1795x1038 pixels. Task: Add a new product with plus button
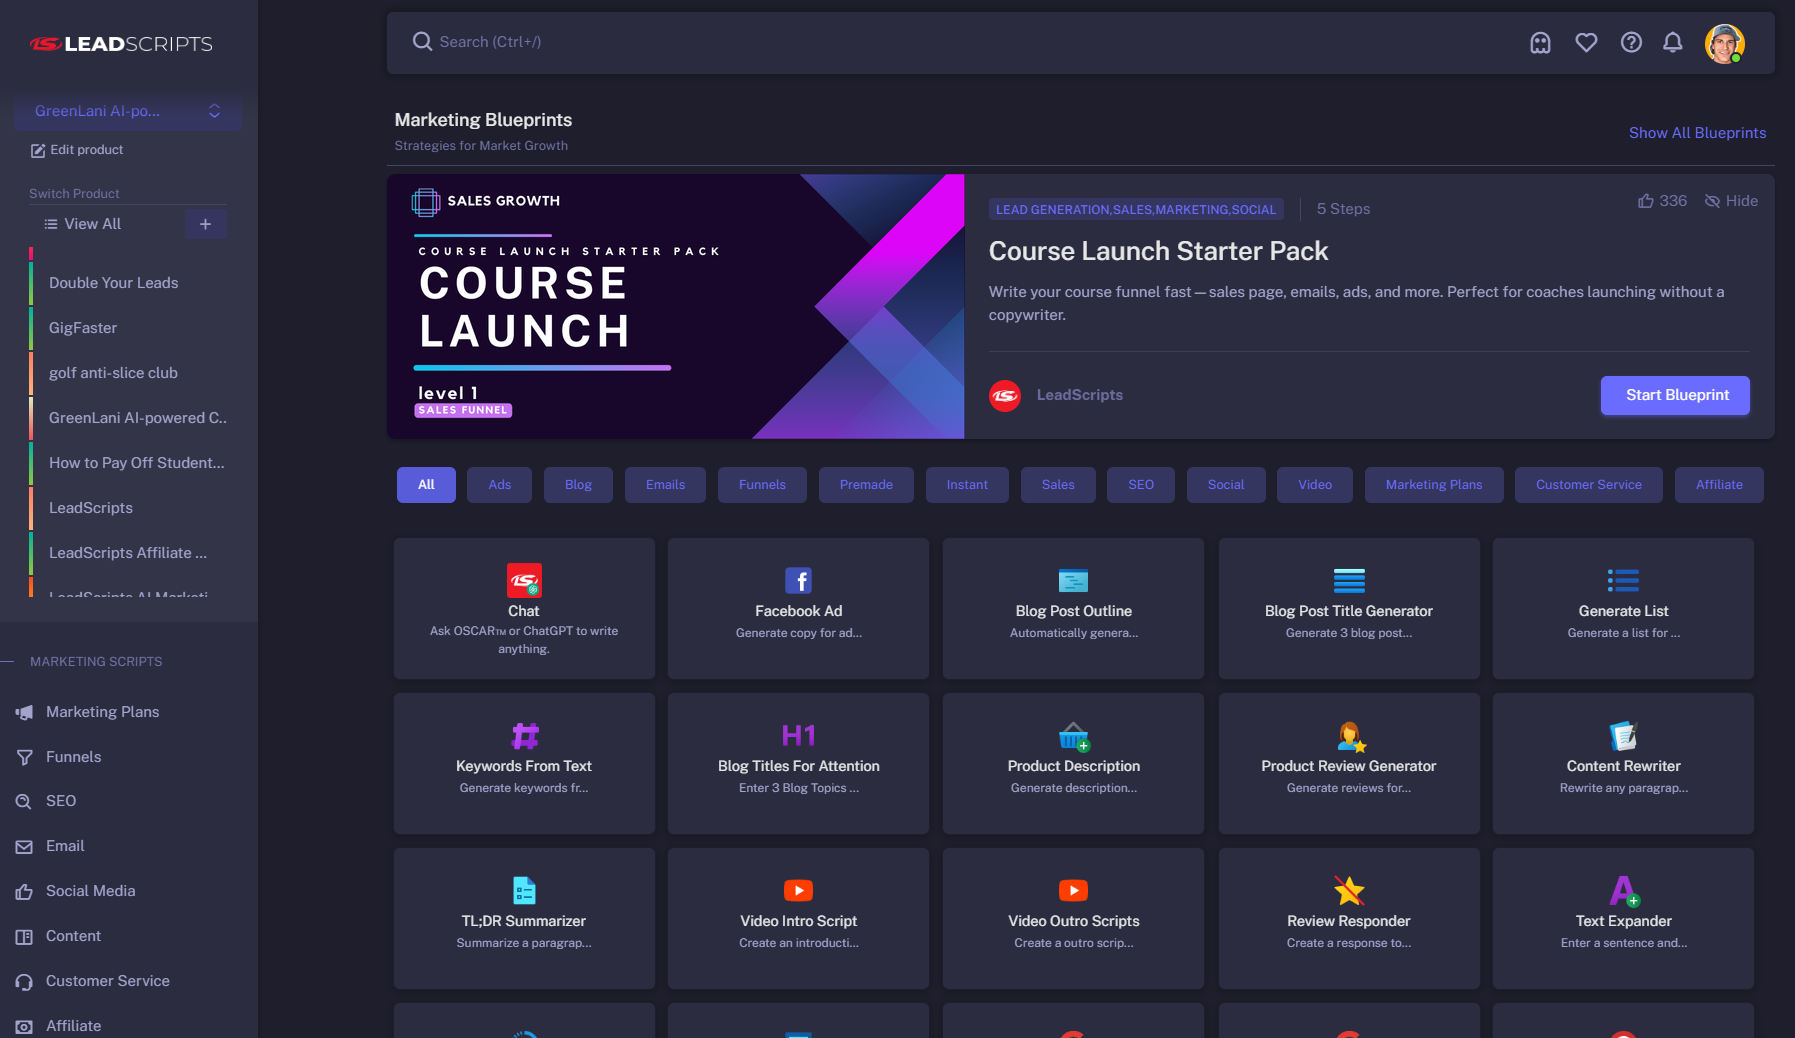tap(205, 224)
